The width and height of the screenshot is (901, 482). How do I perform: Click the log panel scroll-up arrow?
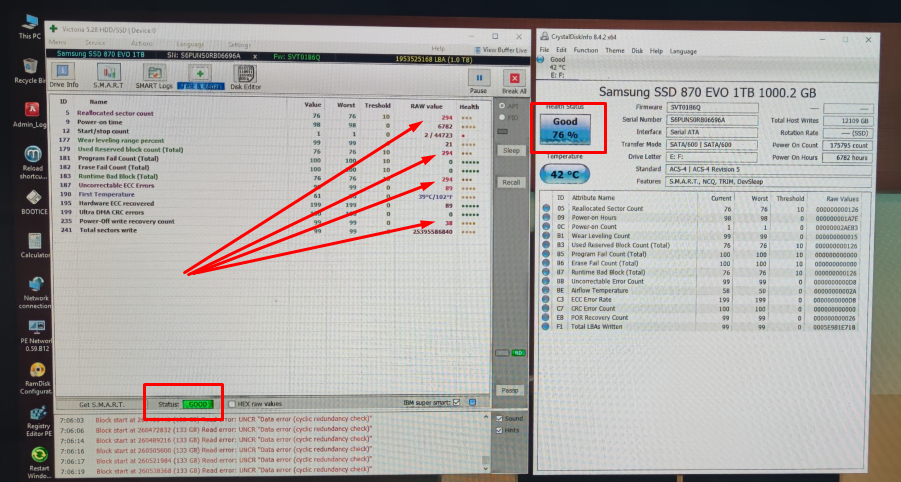[486, 418]
